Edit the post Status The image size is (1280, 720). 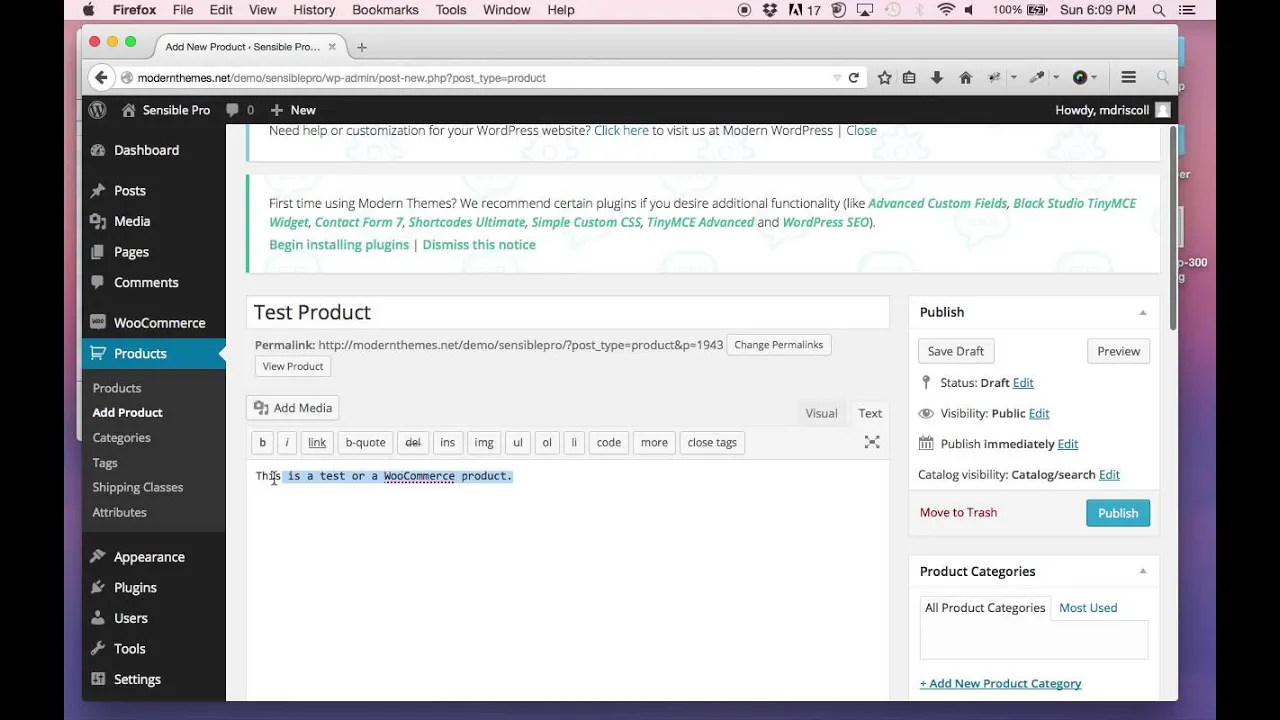[1023, 383]
